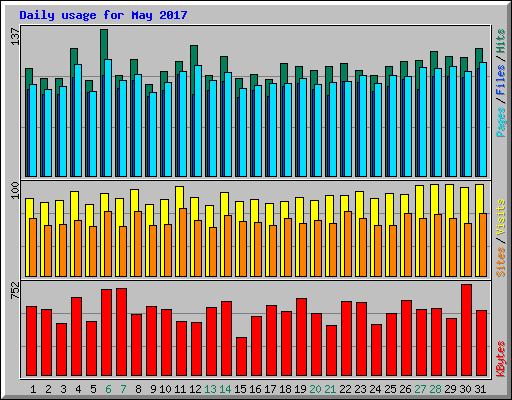This screenshot has width=512, height=400.
Task: Click the "Pages" legend label
Action: tap(501, 122)
